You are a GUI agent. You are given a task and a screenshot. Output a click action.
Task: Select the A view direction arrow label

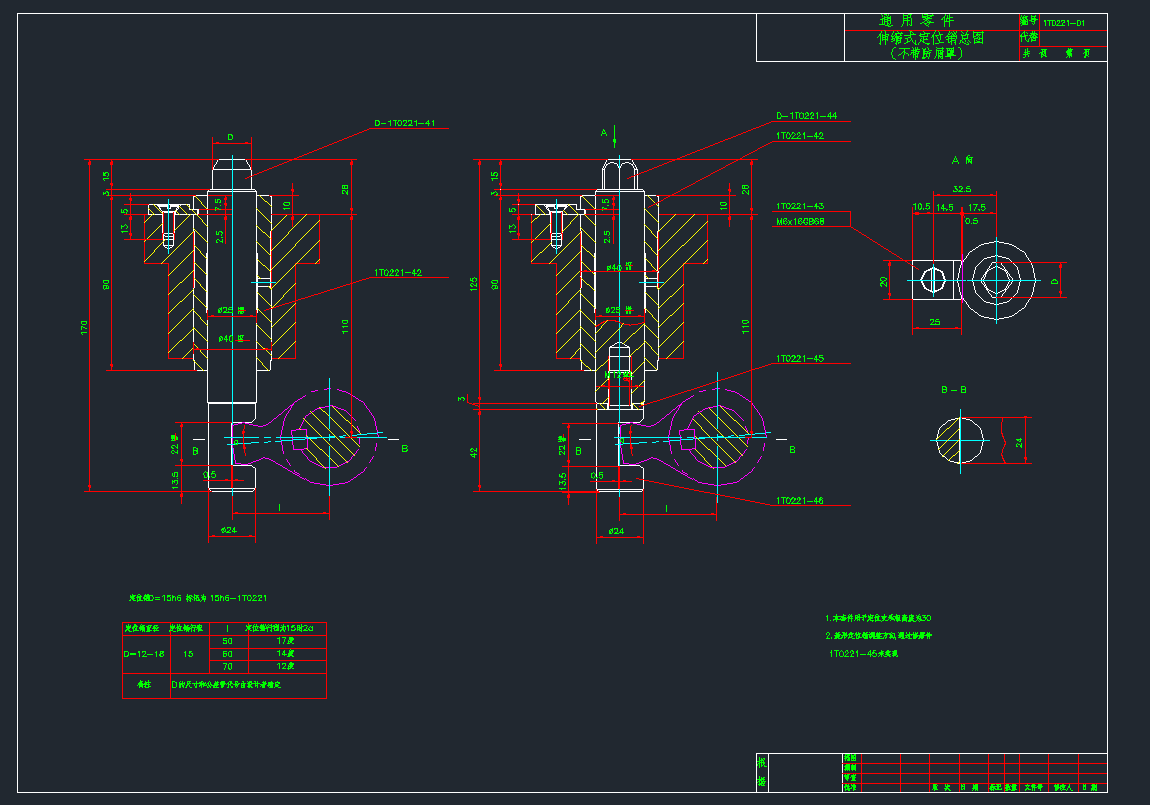[603, 132]
